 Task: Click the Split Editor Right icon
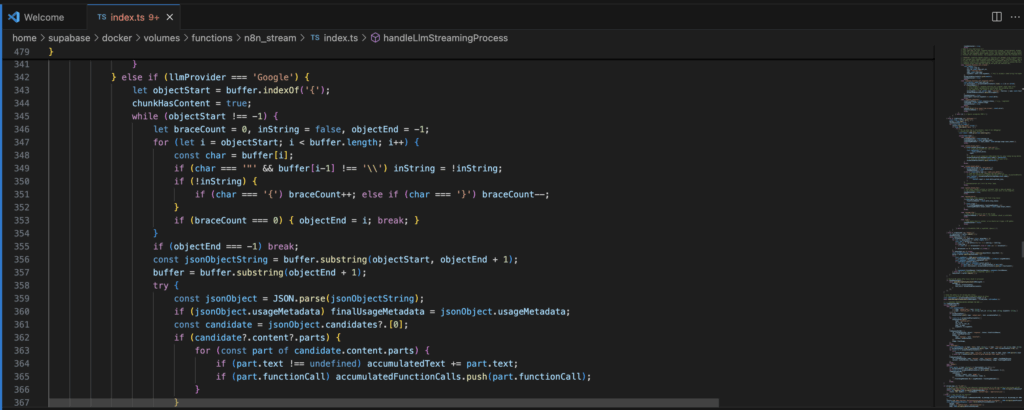pos(997,17)
